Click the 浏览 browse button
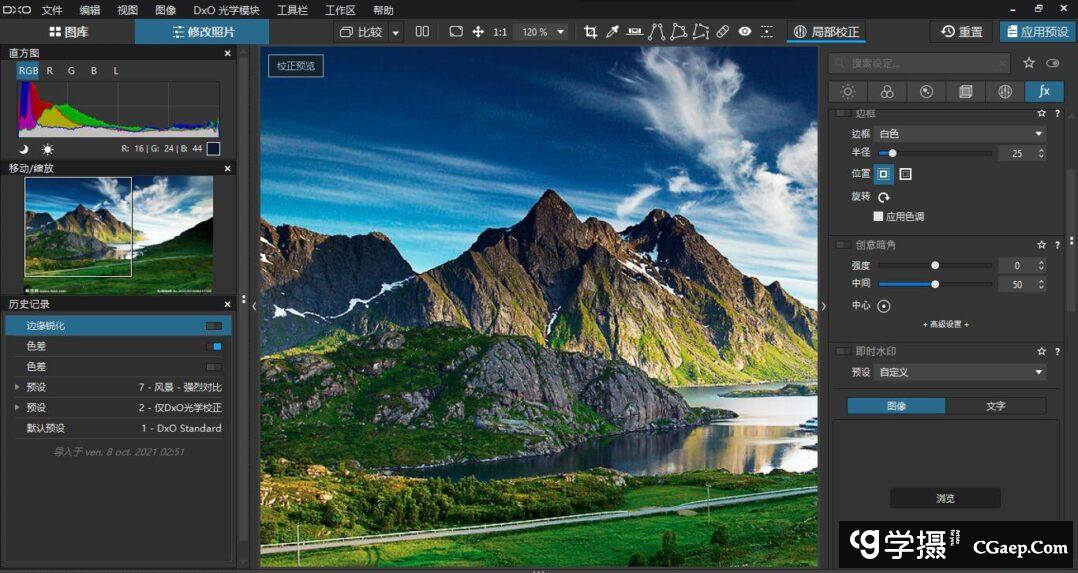The width and height of the screenshot is (1078, 573). pyautogui.click(x=945, y=498)
